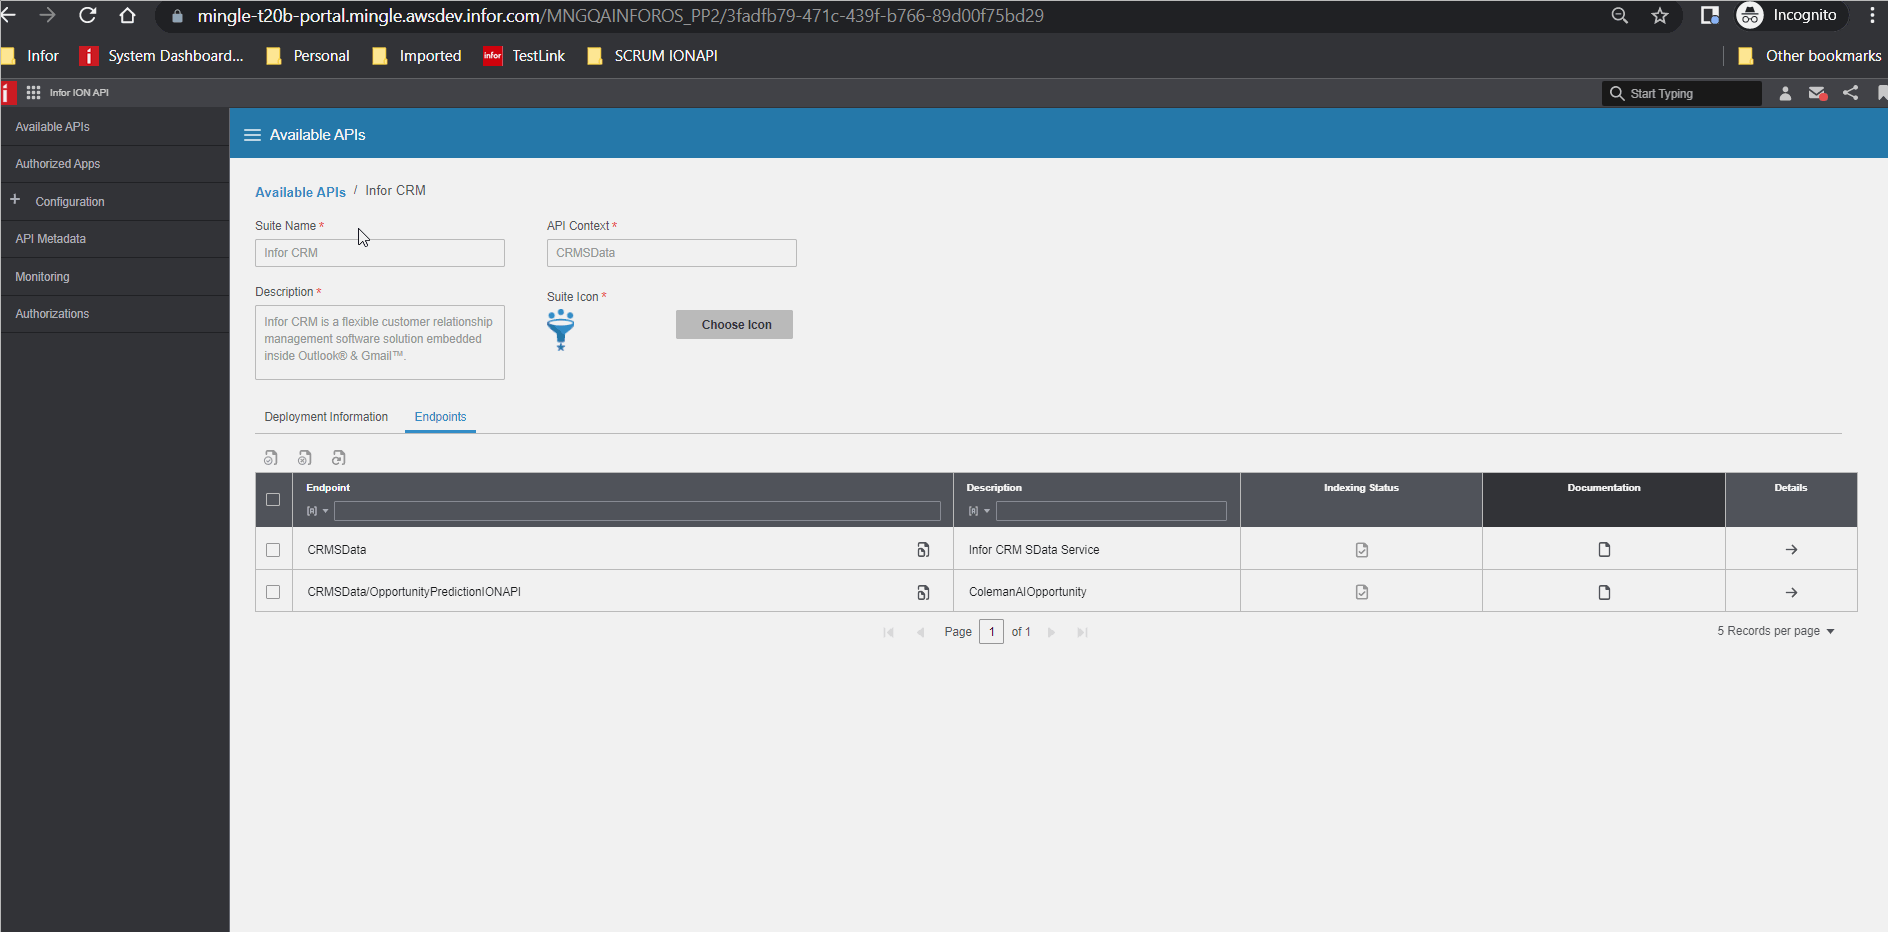This screenshot has width=1888, height=932.
Task: Sort by the Indexing Status column header
Action: pyautogui.click(x=1361, y=488)
